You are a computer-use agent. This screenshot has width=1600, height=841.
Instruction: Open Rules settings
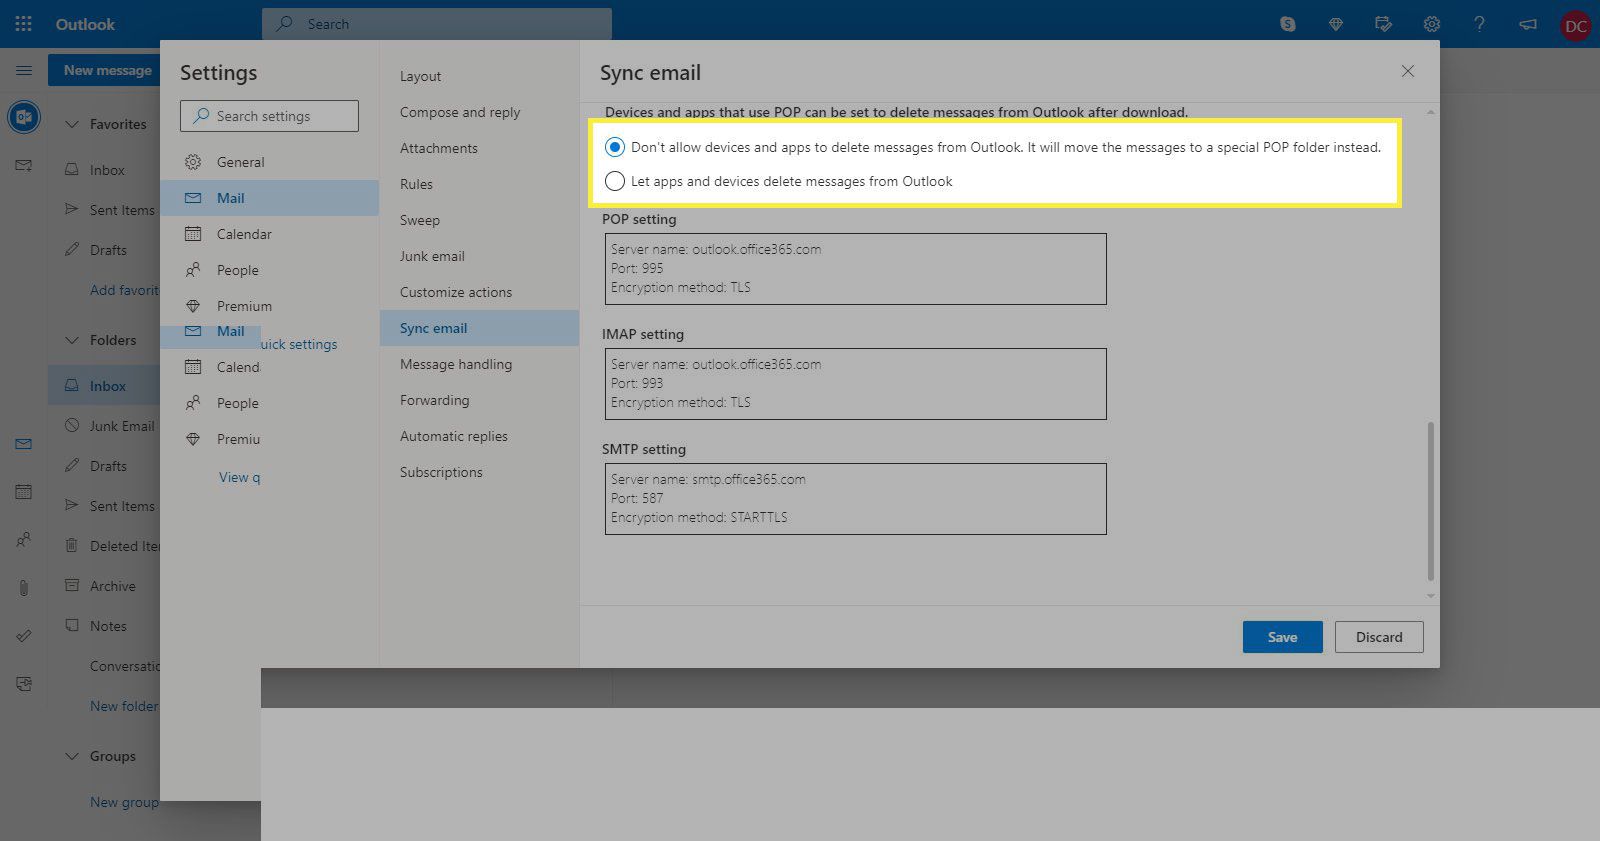pos(479,184)
